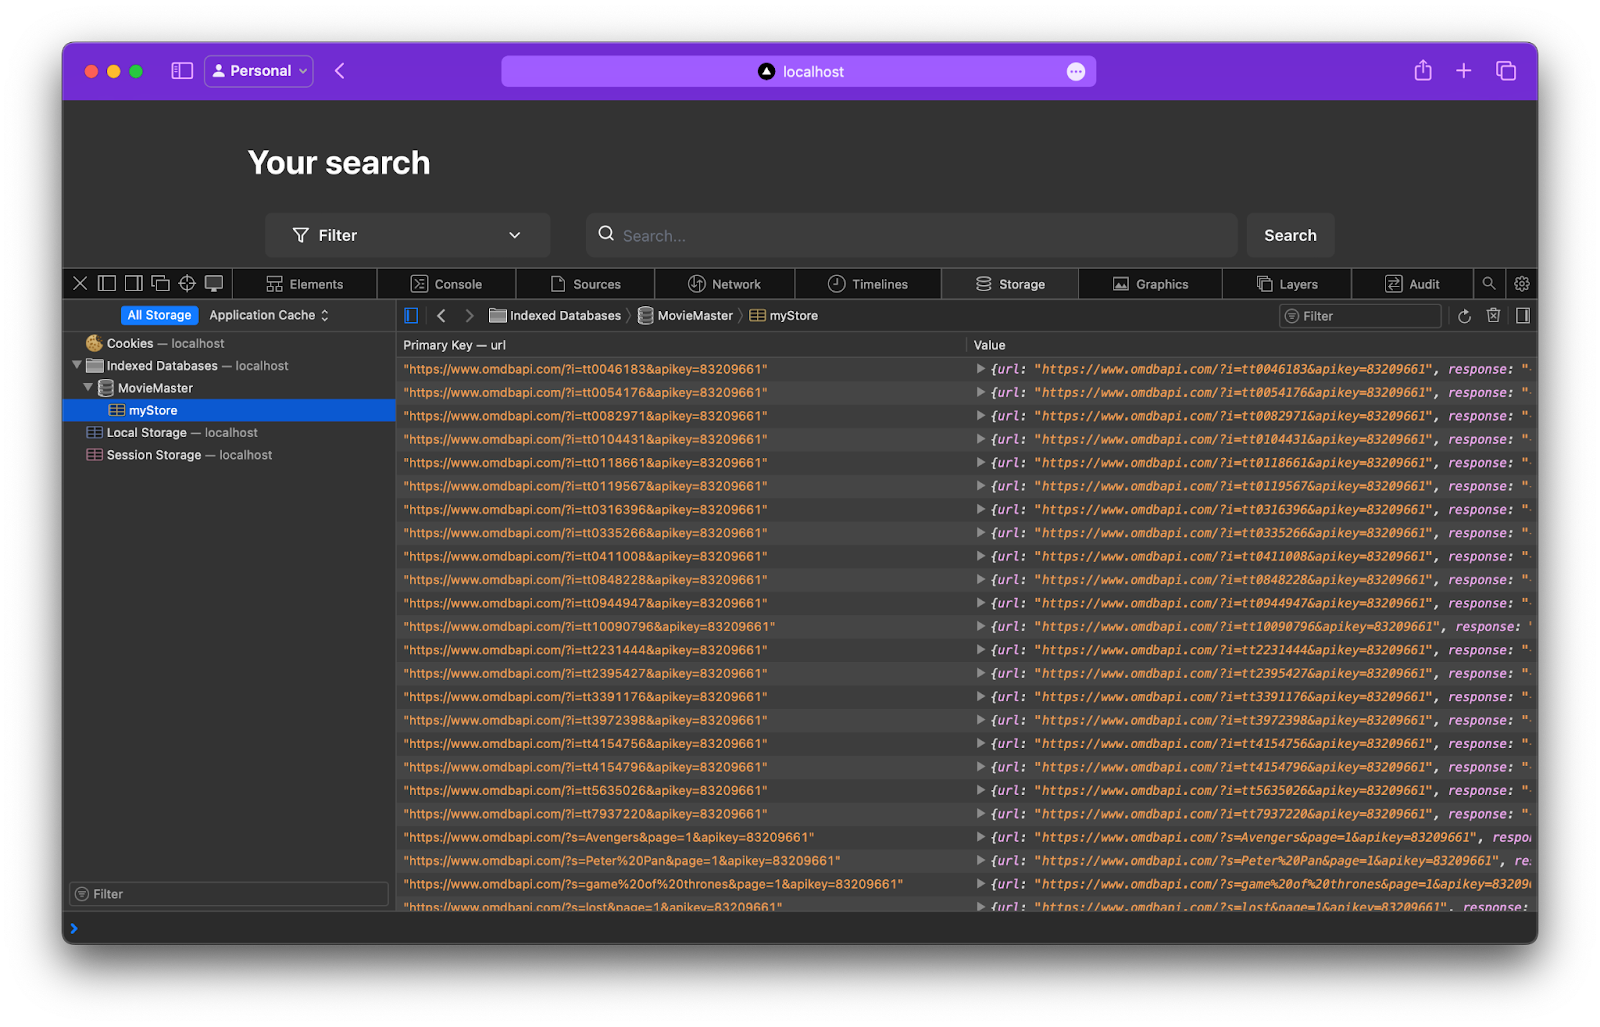Switch to the Console tab

pos(446,284)
